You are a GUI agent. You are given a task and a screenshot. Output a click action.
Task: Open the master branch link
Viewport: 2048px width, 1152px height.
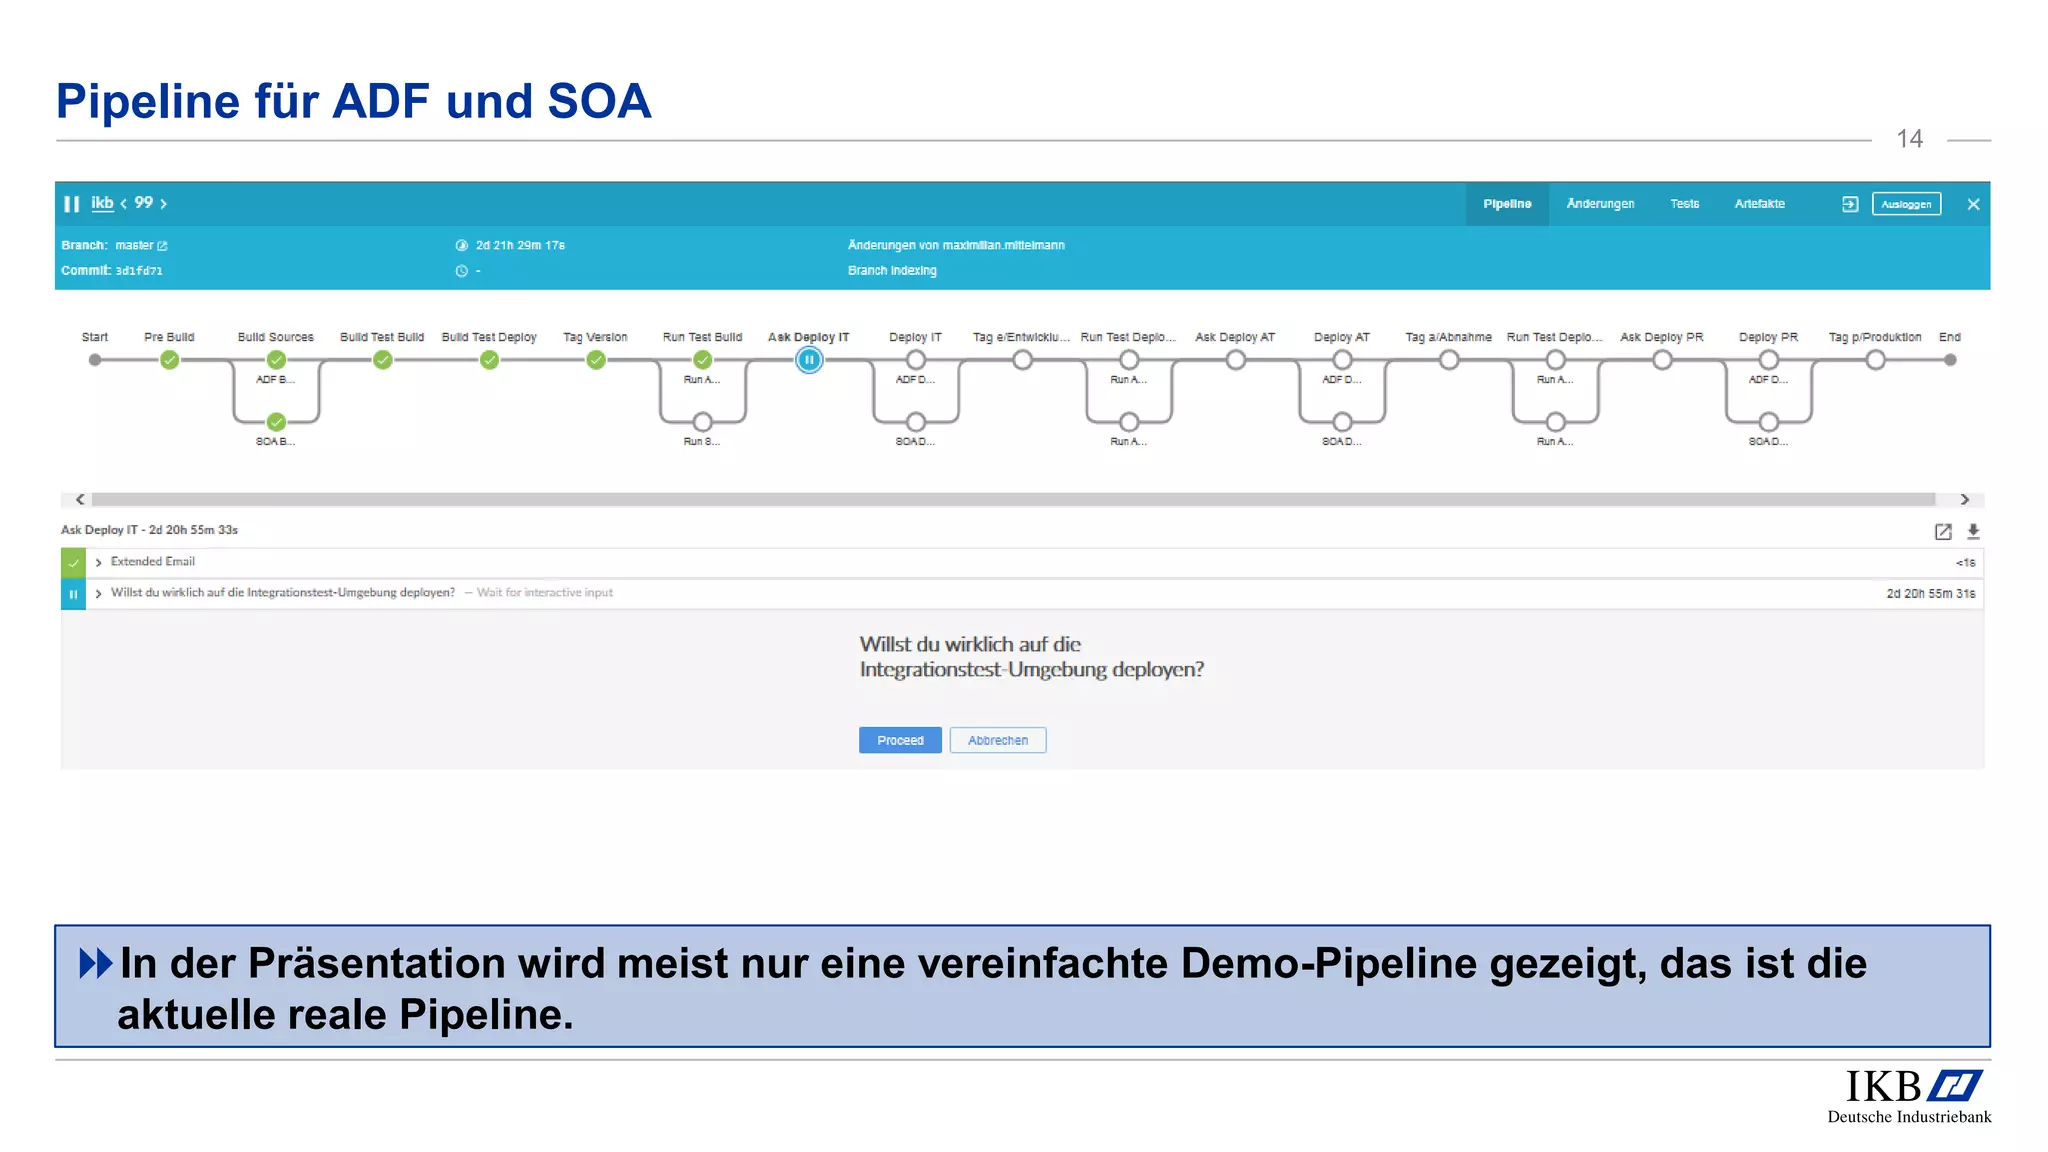(x=141, y=245)
